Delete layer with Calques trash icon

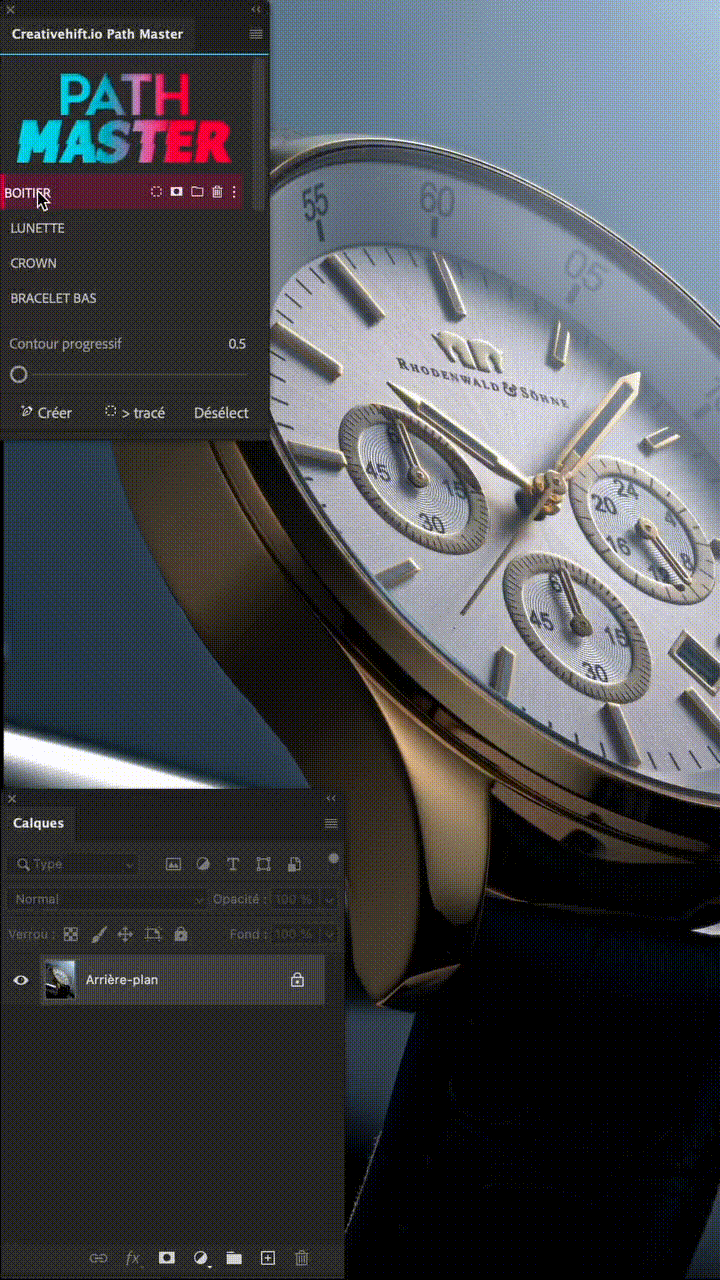[302, 1258]
